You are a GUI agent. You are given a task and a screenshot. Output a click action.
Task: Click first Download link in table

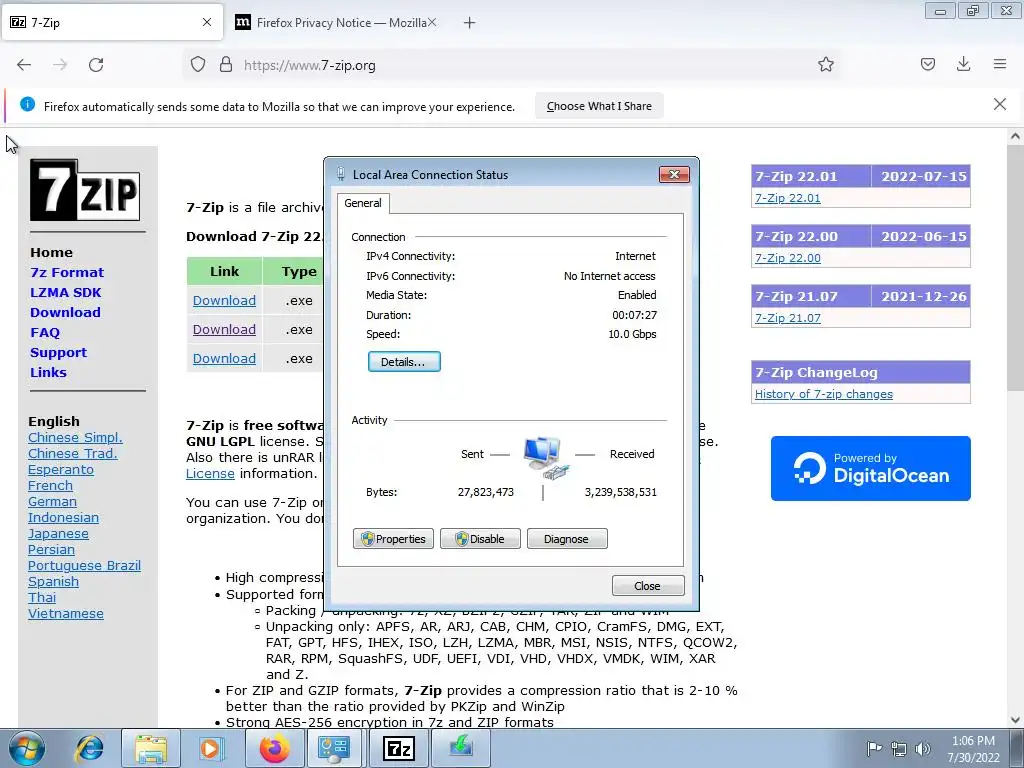tap(224, 300)
